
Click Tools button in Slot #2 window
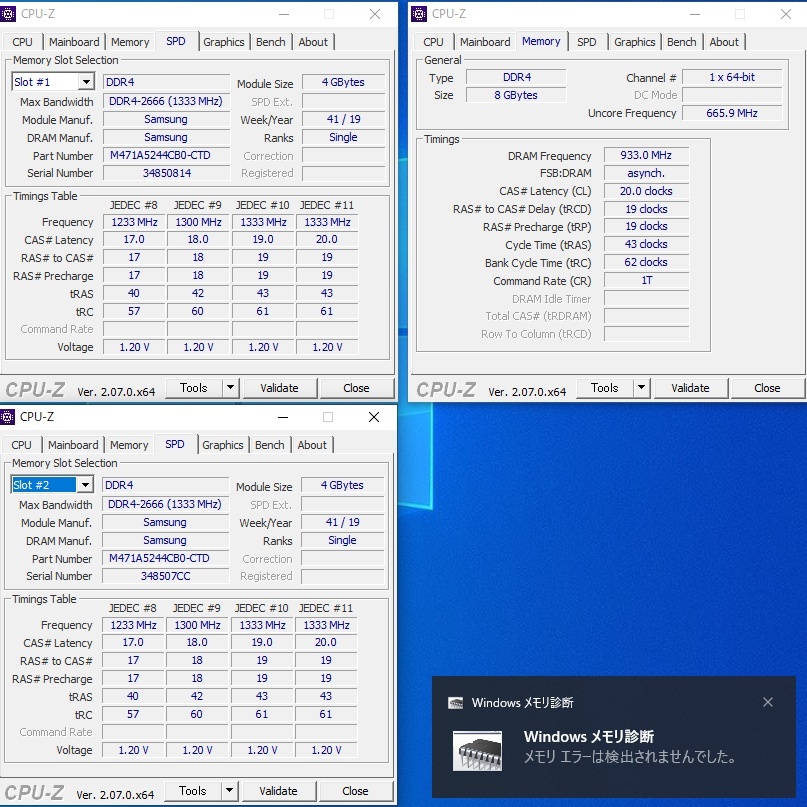pos(193,791)
